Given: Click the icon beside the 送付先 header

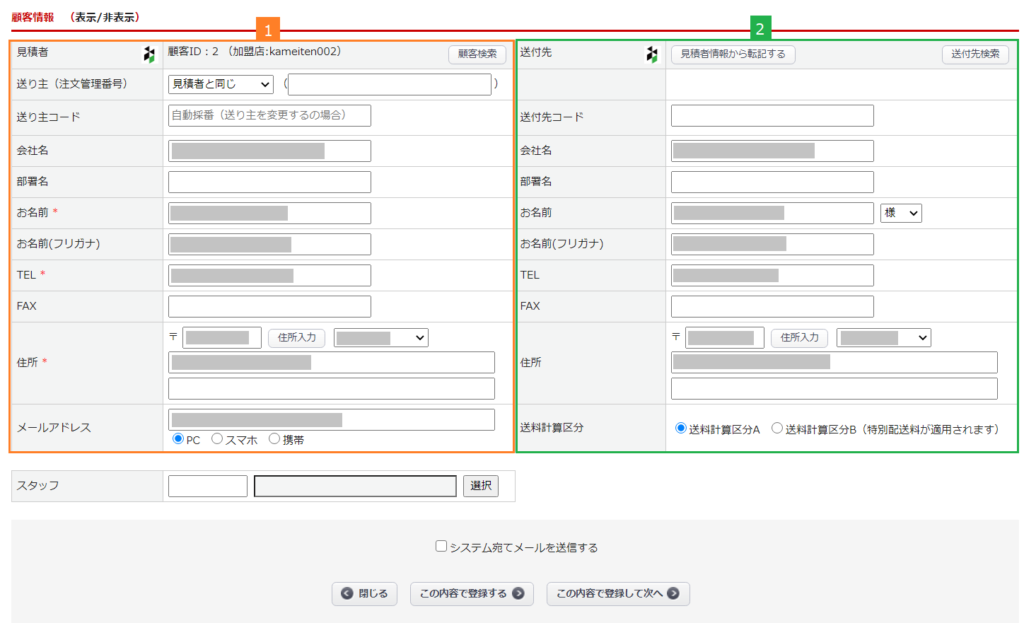Looking at the screenshot, I should [652, 54].
